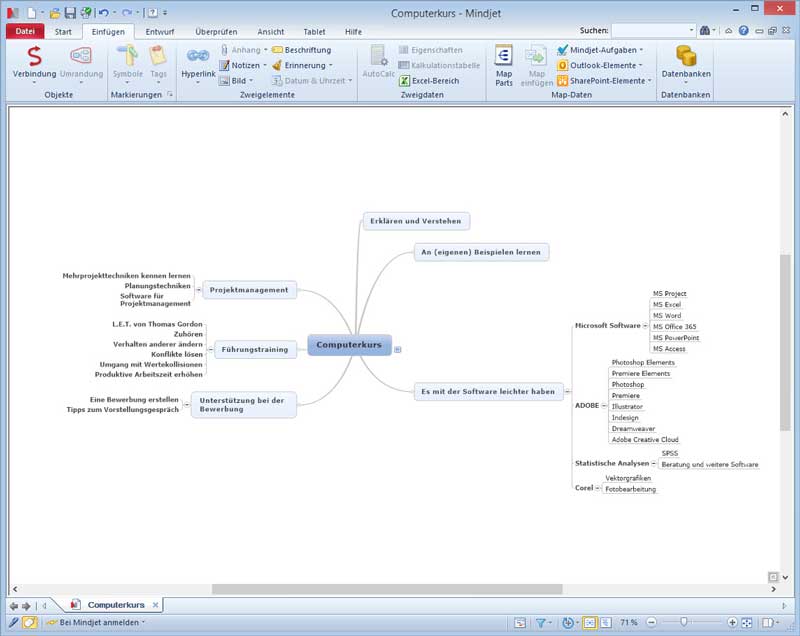Image resolution: width=800 pixels, height=636 pixels.
Task: Switch to the Entwurf ribbon tab
Action: point(160,31)
